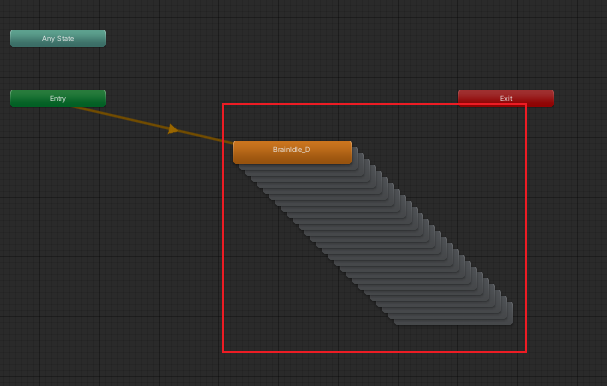Select the Any State node
Image resolution: width=607 pixels, height=386 pixels.
point(58,38)
